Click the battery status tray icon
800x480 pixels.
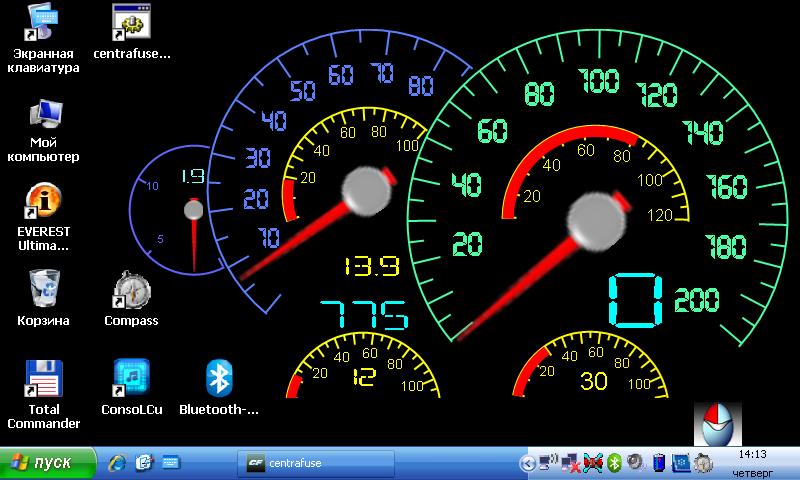coord(658,463)
